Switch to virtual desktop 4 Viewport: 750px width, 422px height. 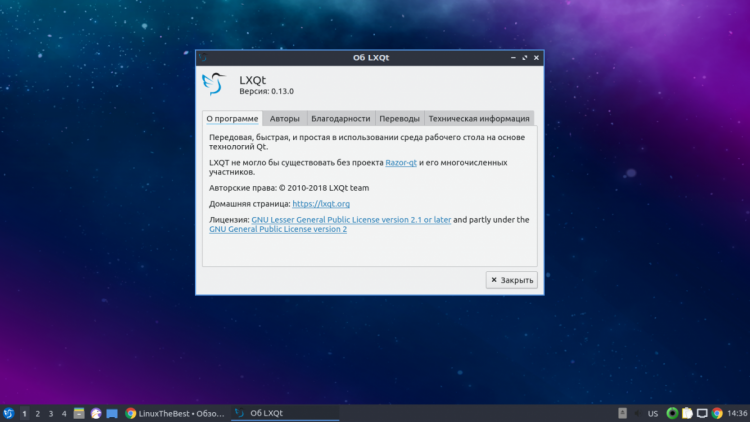64,413
